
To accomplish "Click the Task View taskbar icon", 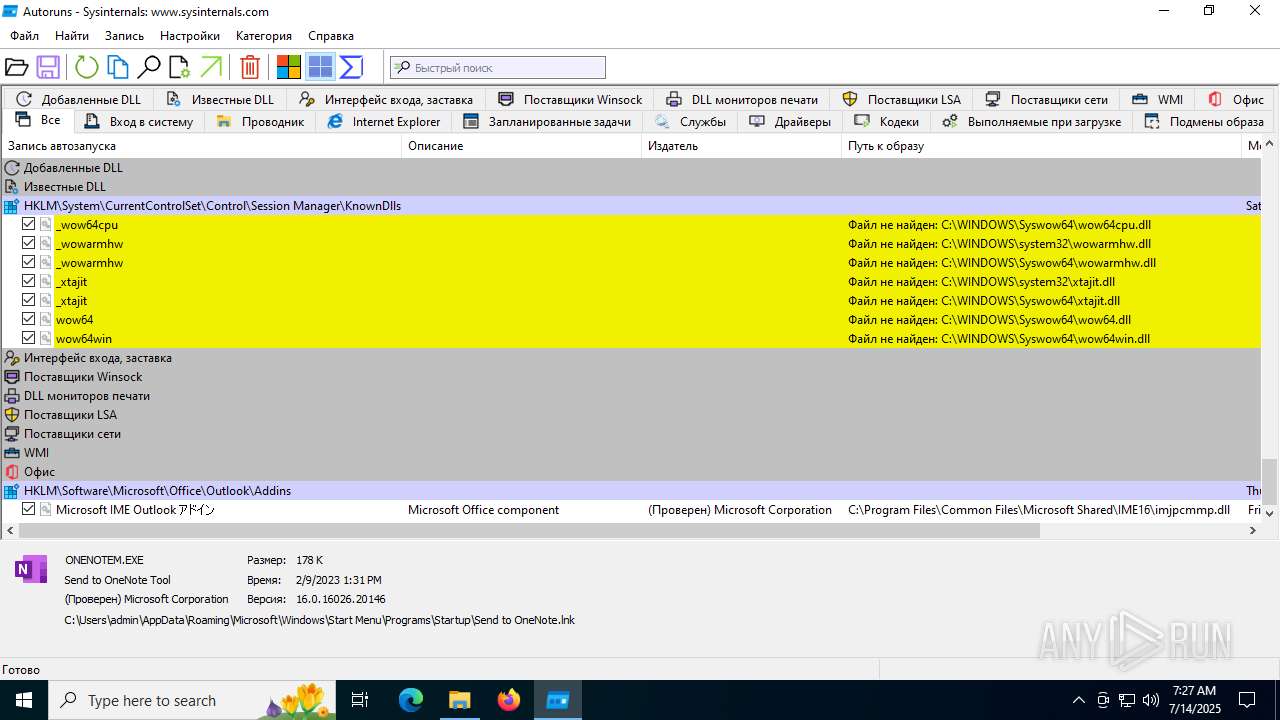I will pyautogui.click(x=360, y=700).
